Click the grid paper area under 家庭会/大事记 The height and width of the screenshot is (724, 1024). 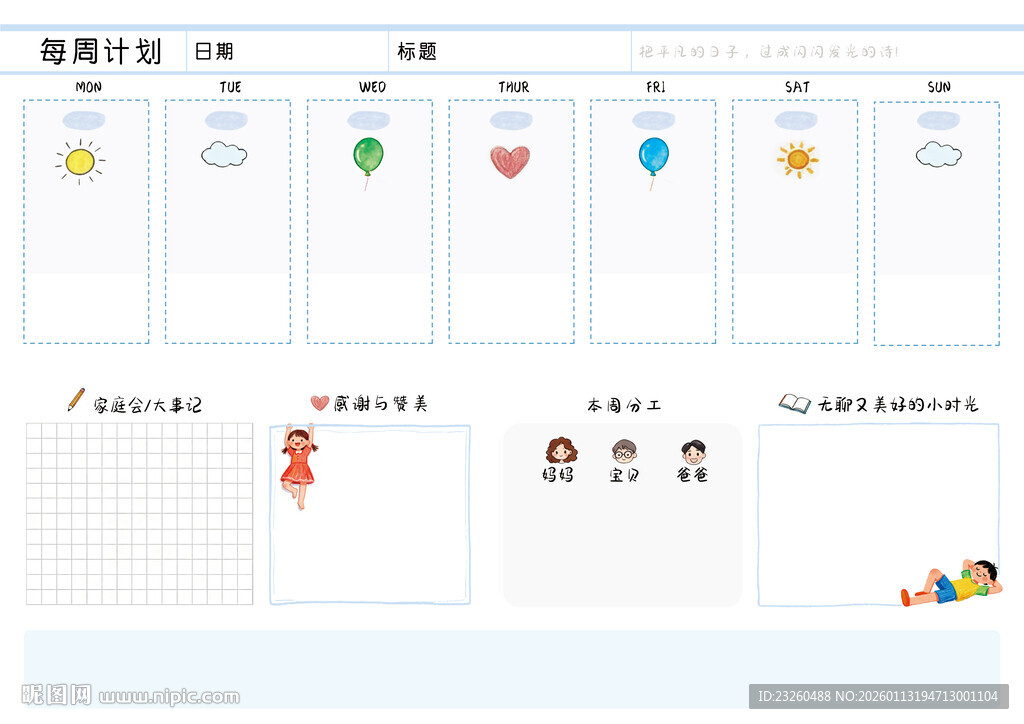[x=139, y=514]
